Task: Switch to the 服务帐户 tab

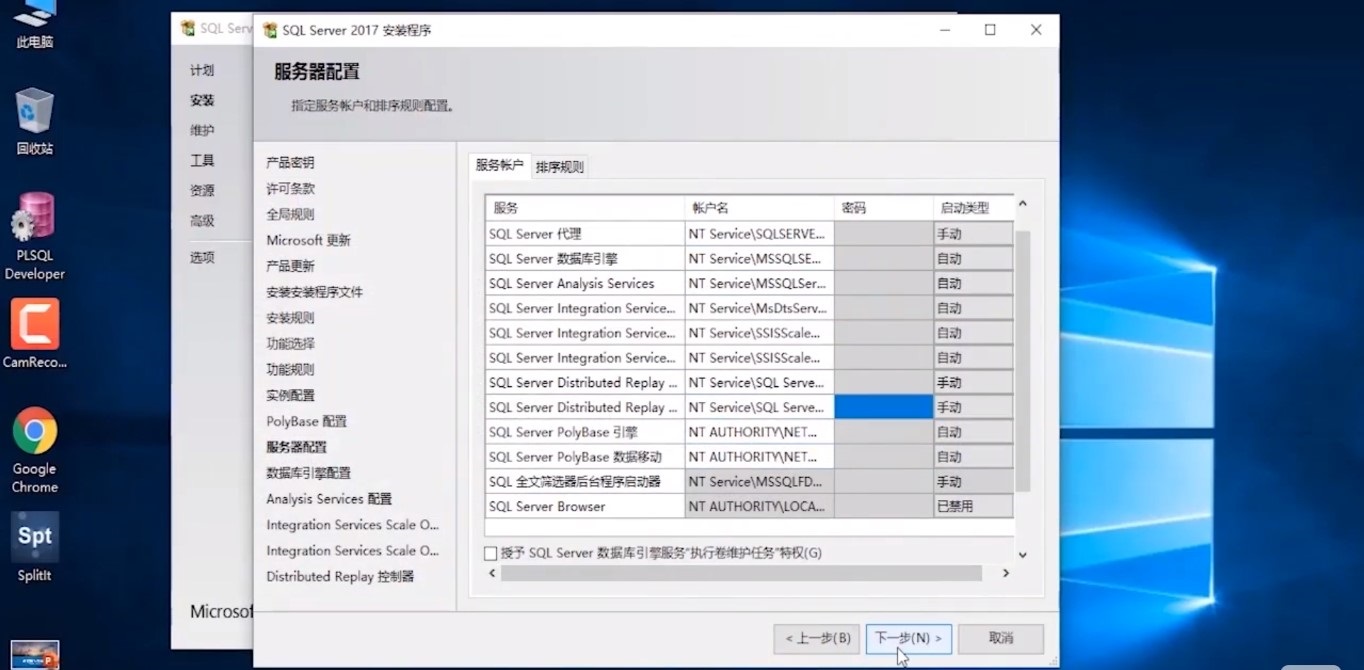Action: pyautogui.click(x=499, y=165)
